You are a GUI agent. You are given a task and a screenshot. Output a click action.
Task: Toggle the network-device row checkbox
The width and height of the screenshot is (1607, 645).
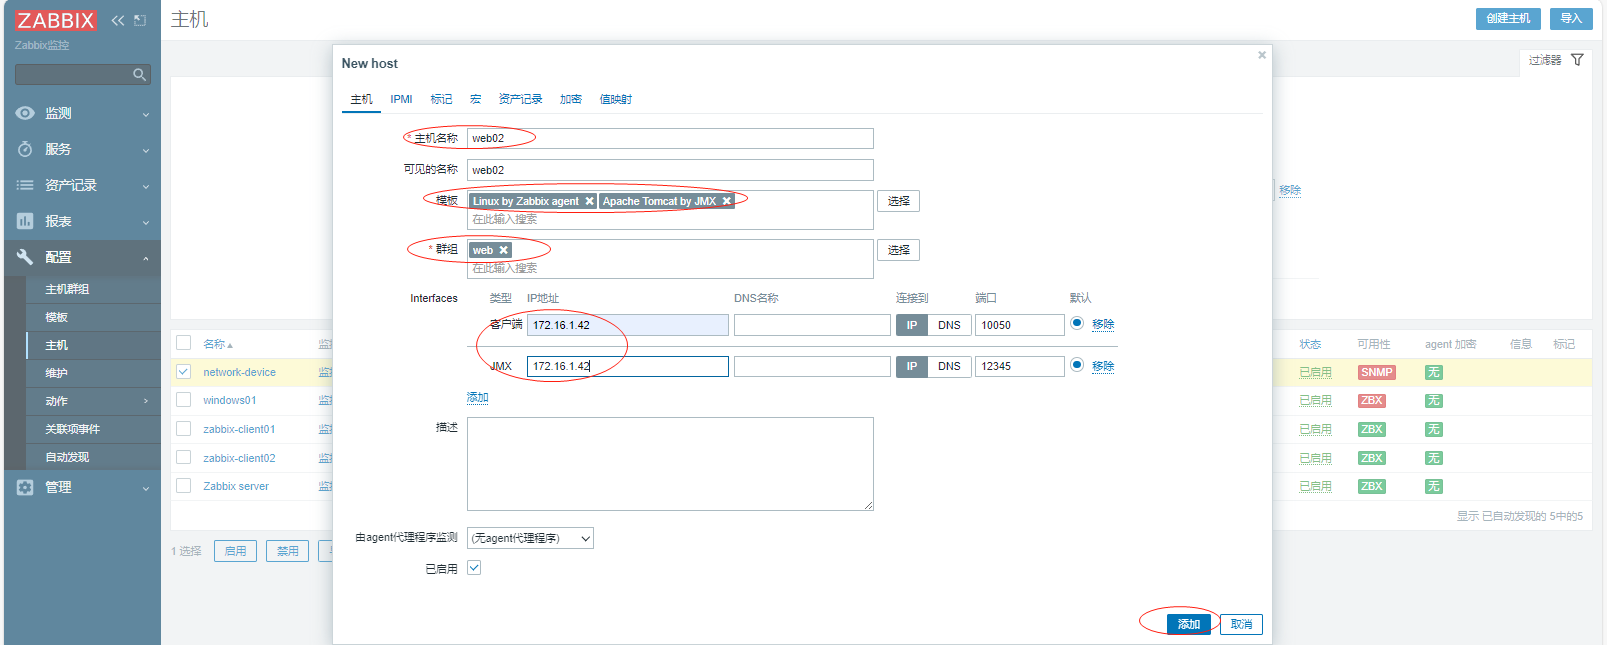(x=184, y=372)
